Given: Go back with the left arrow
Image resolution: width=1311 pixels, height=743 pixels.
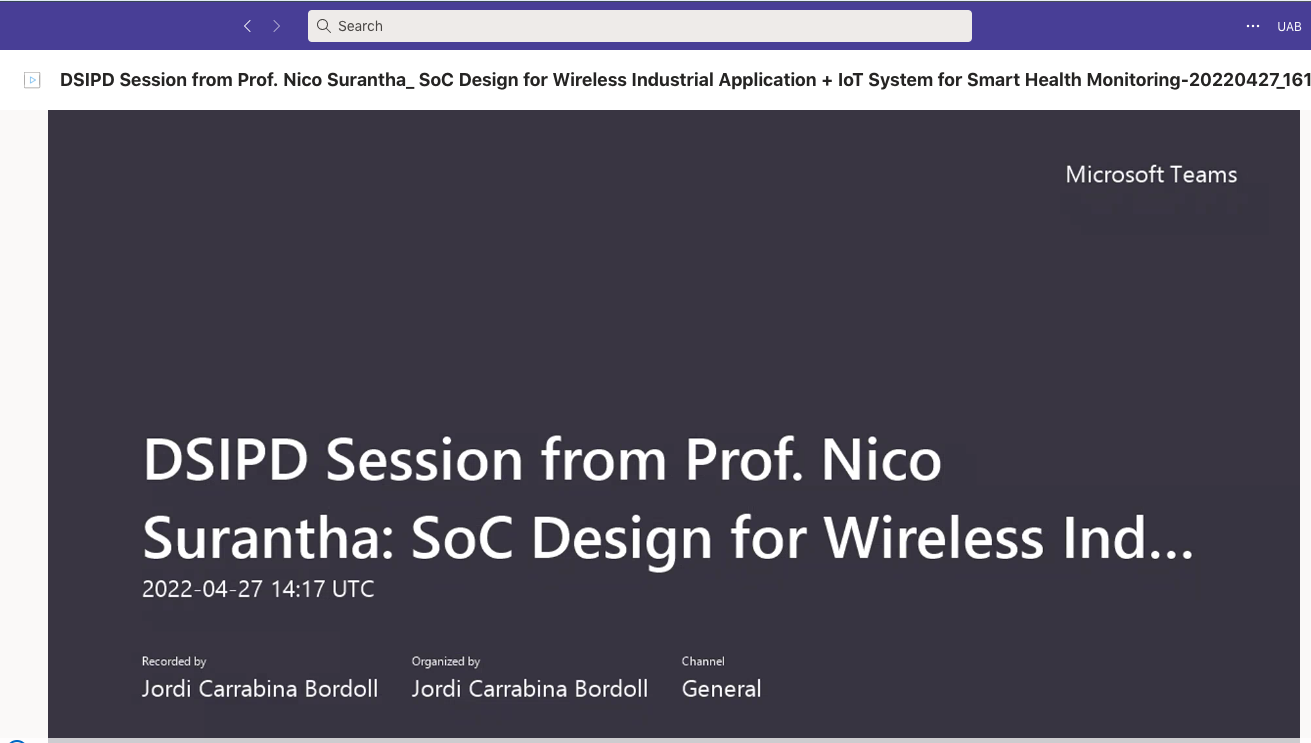Looking at the screenshot, I should click(x=247, y=26).
